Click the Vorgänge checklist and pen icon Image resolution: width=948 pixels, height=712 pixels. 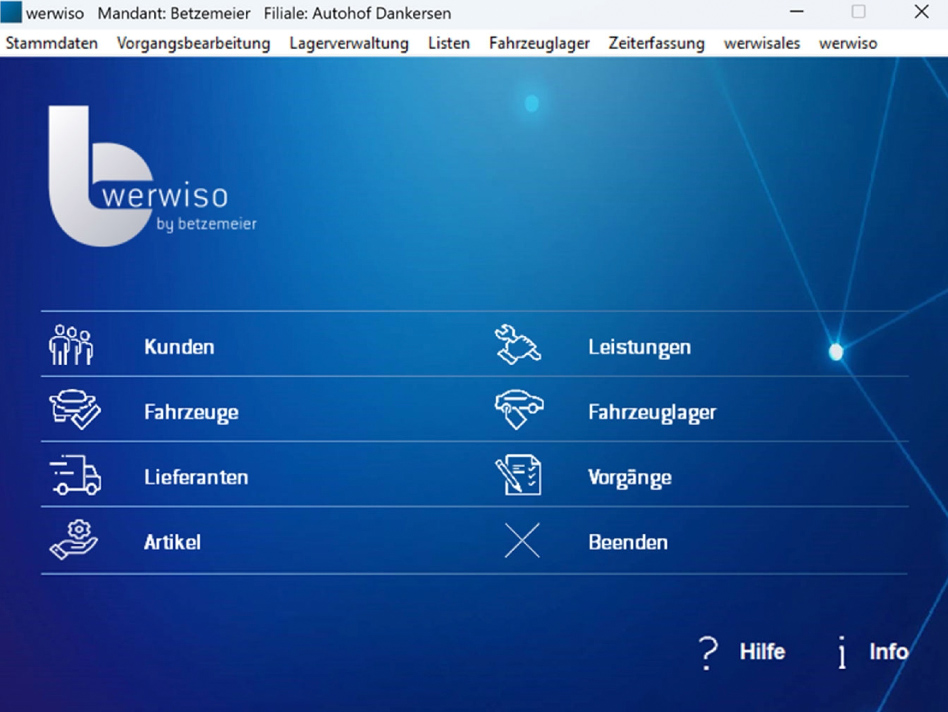(518, 475)
